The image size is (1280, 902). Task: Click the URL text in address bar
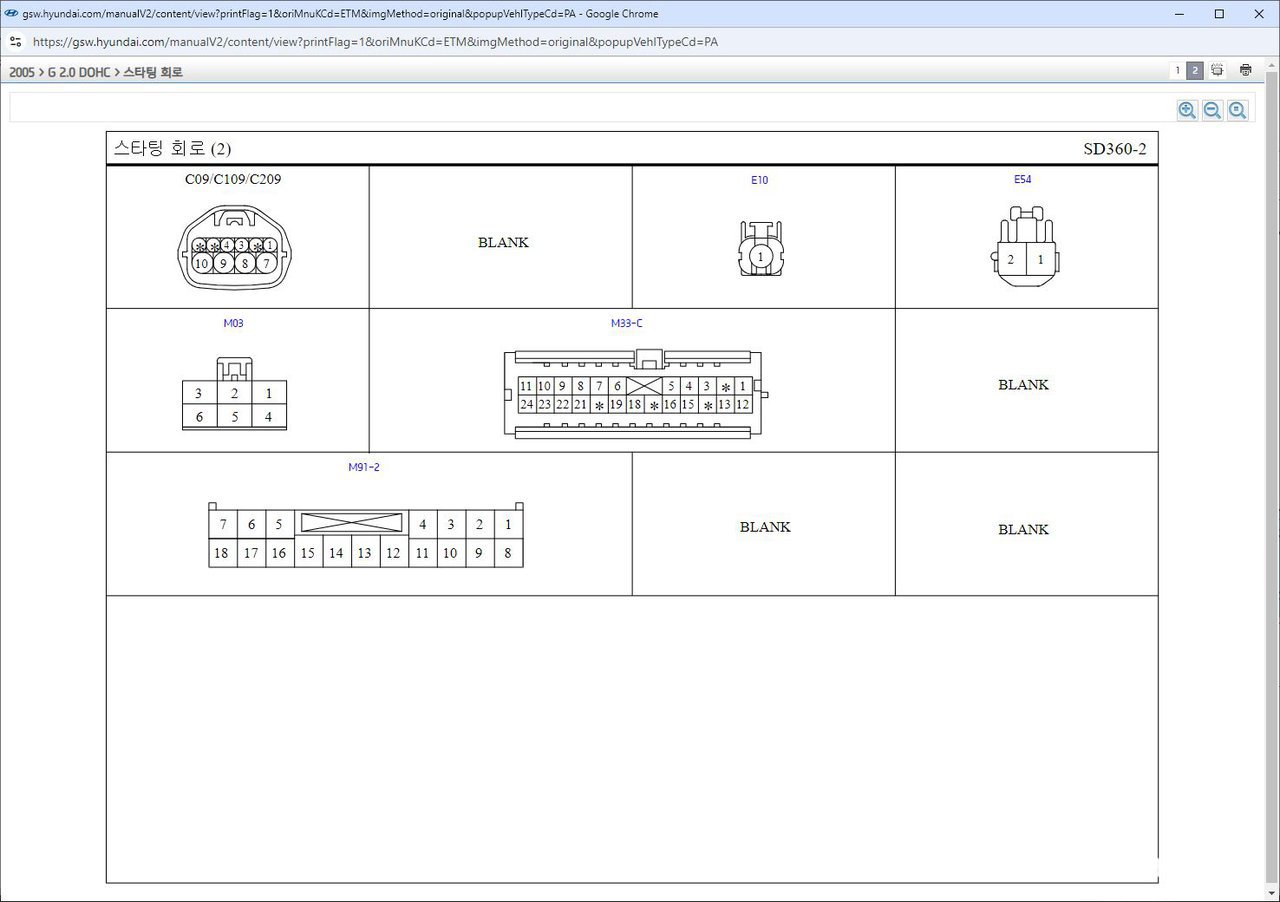pos(375,42)
